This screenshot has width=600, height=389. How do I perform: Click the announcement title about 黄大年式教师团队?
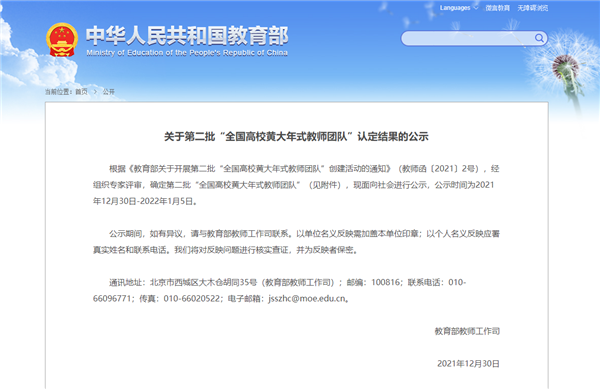pos(296,137)
